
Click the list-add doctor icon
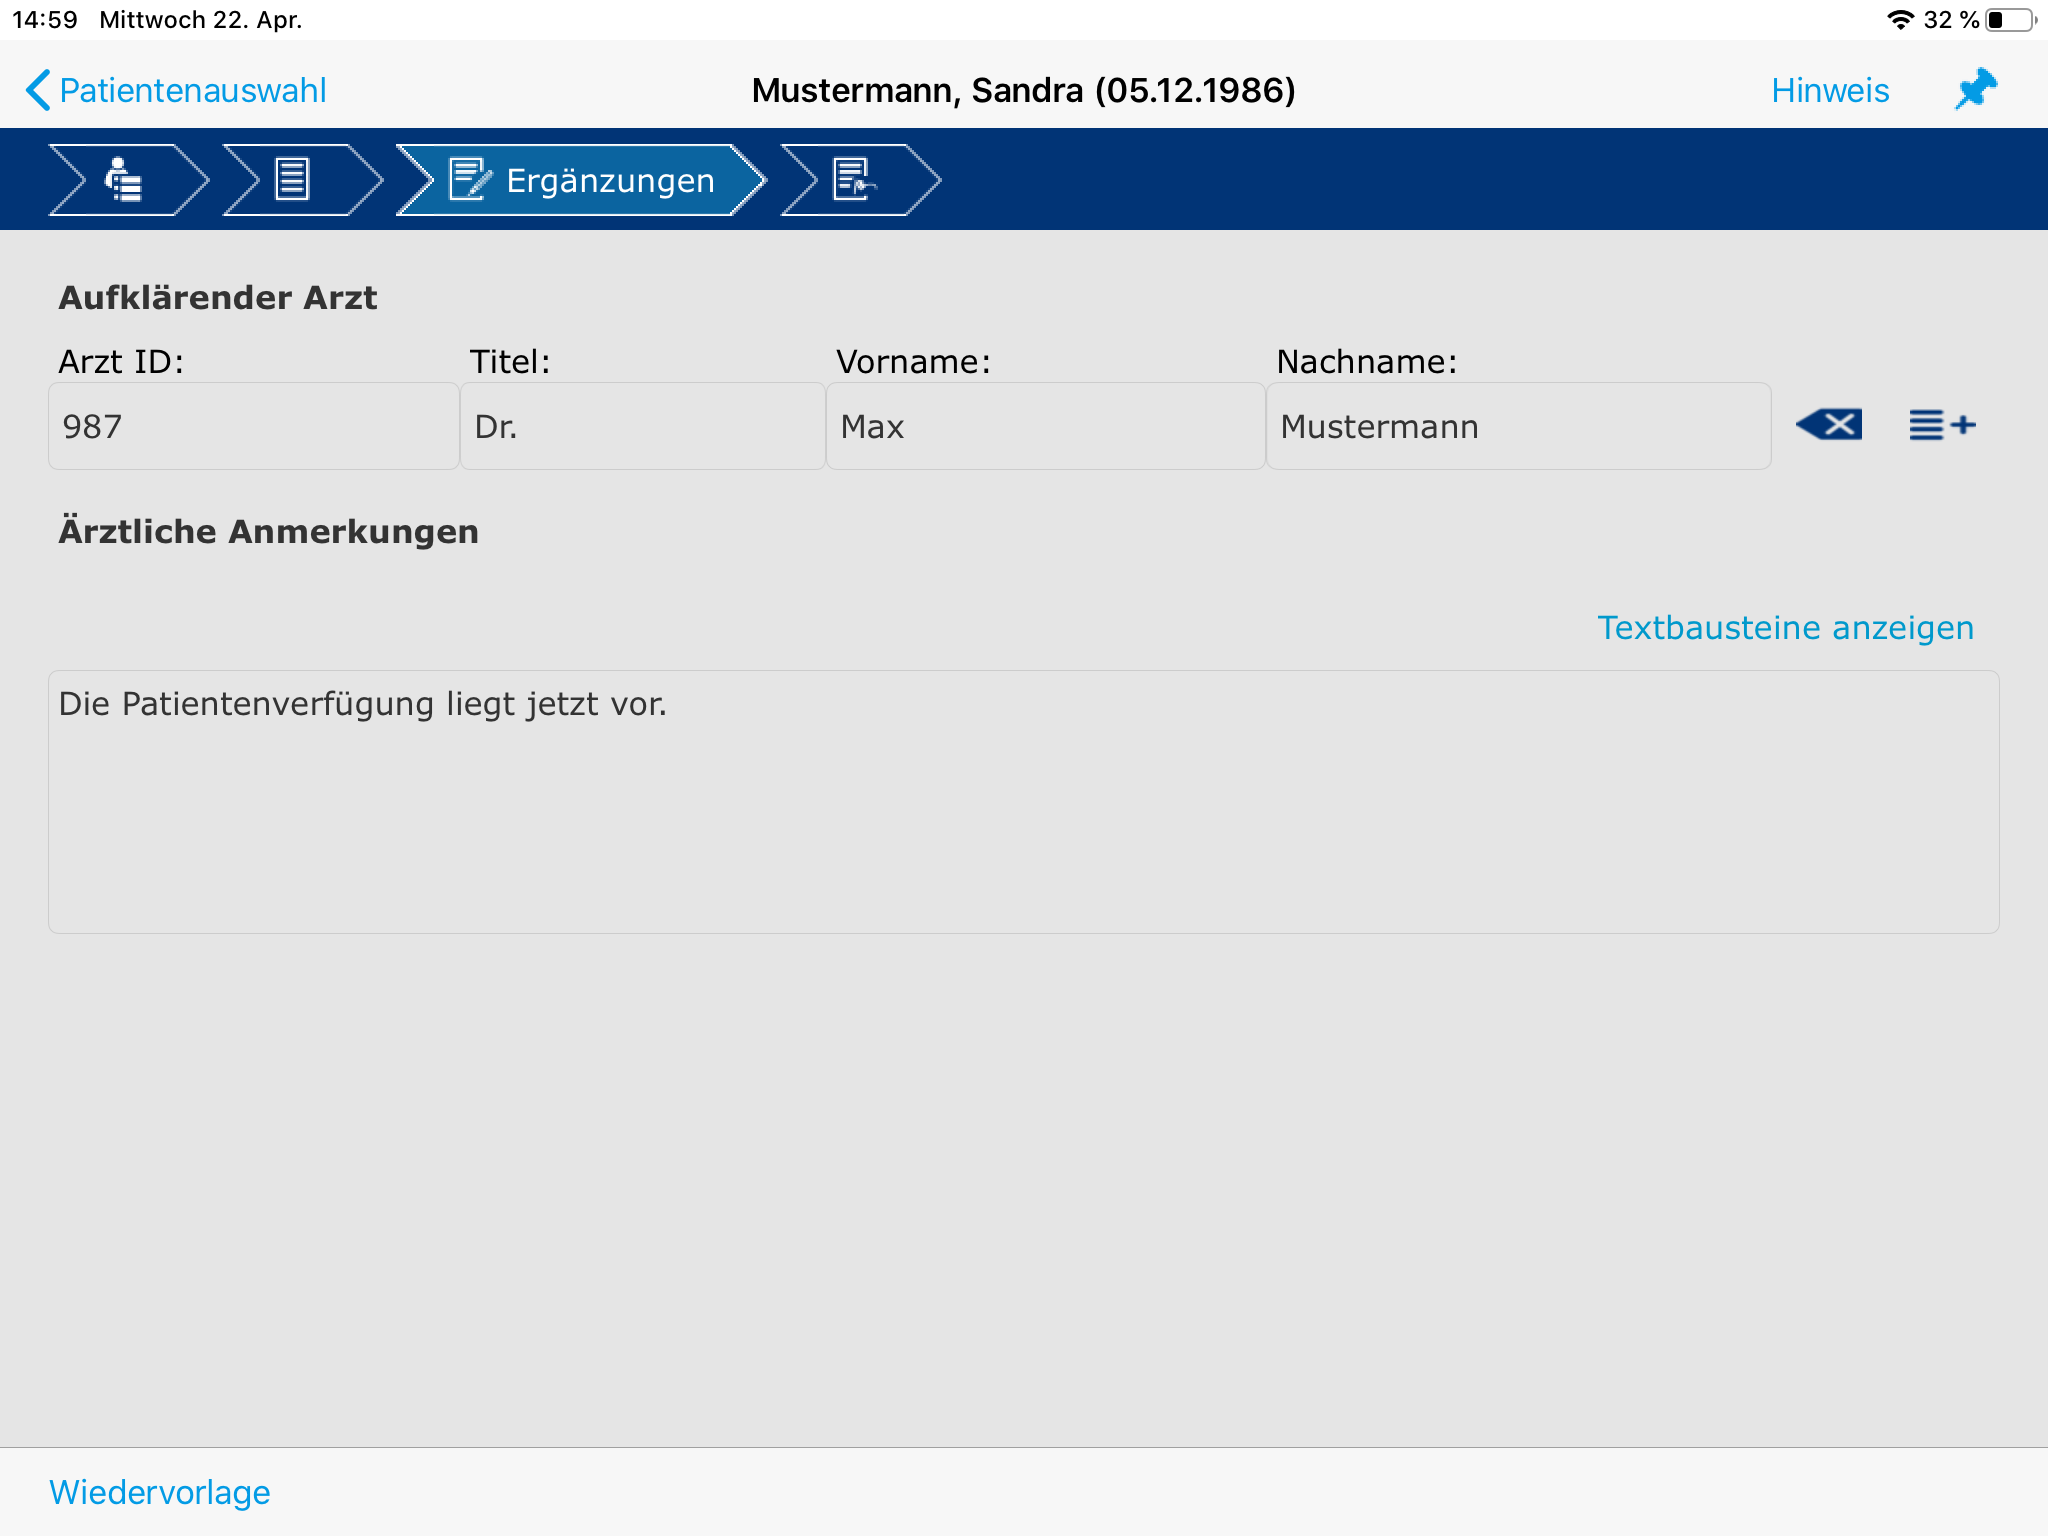tap(1941, 425)
